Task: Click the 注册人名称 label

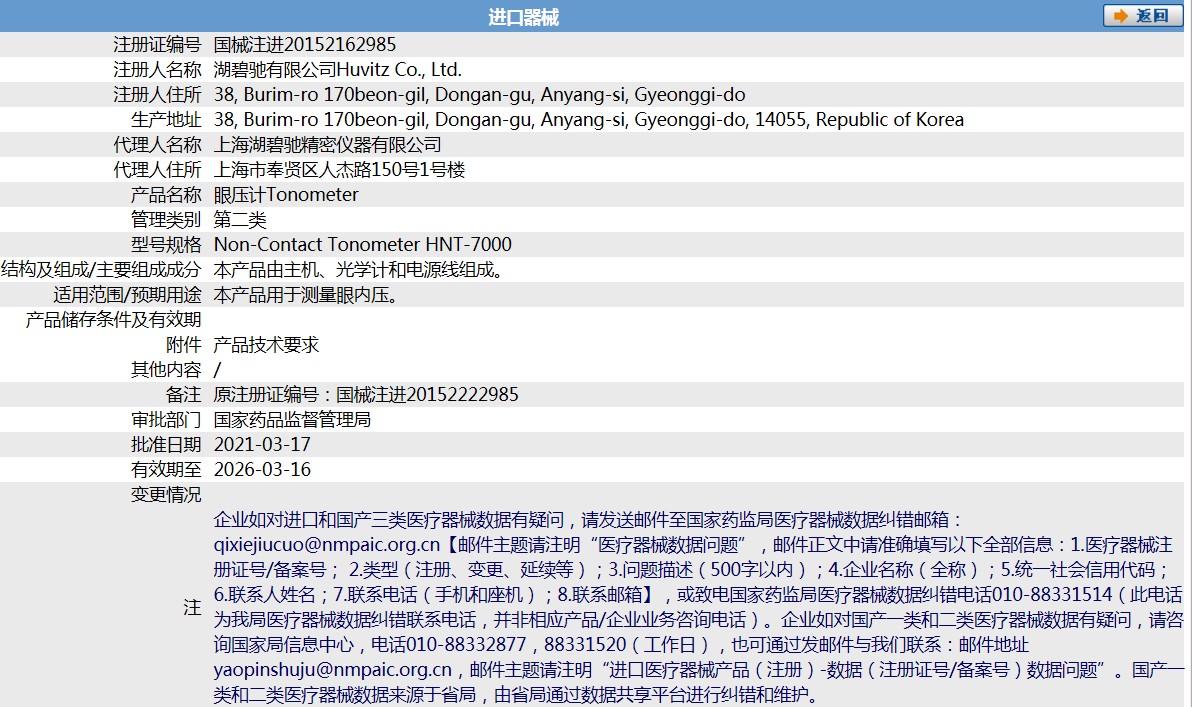Action: (x=157, y=70)
